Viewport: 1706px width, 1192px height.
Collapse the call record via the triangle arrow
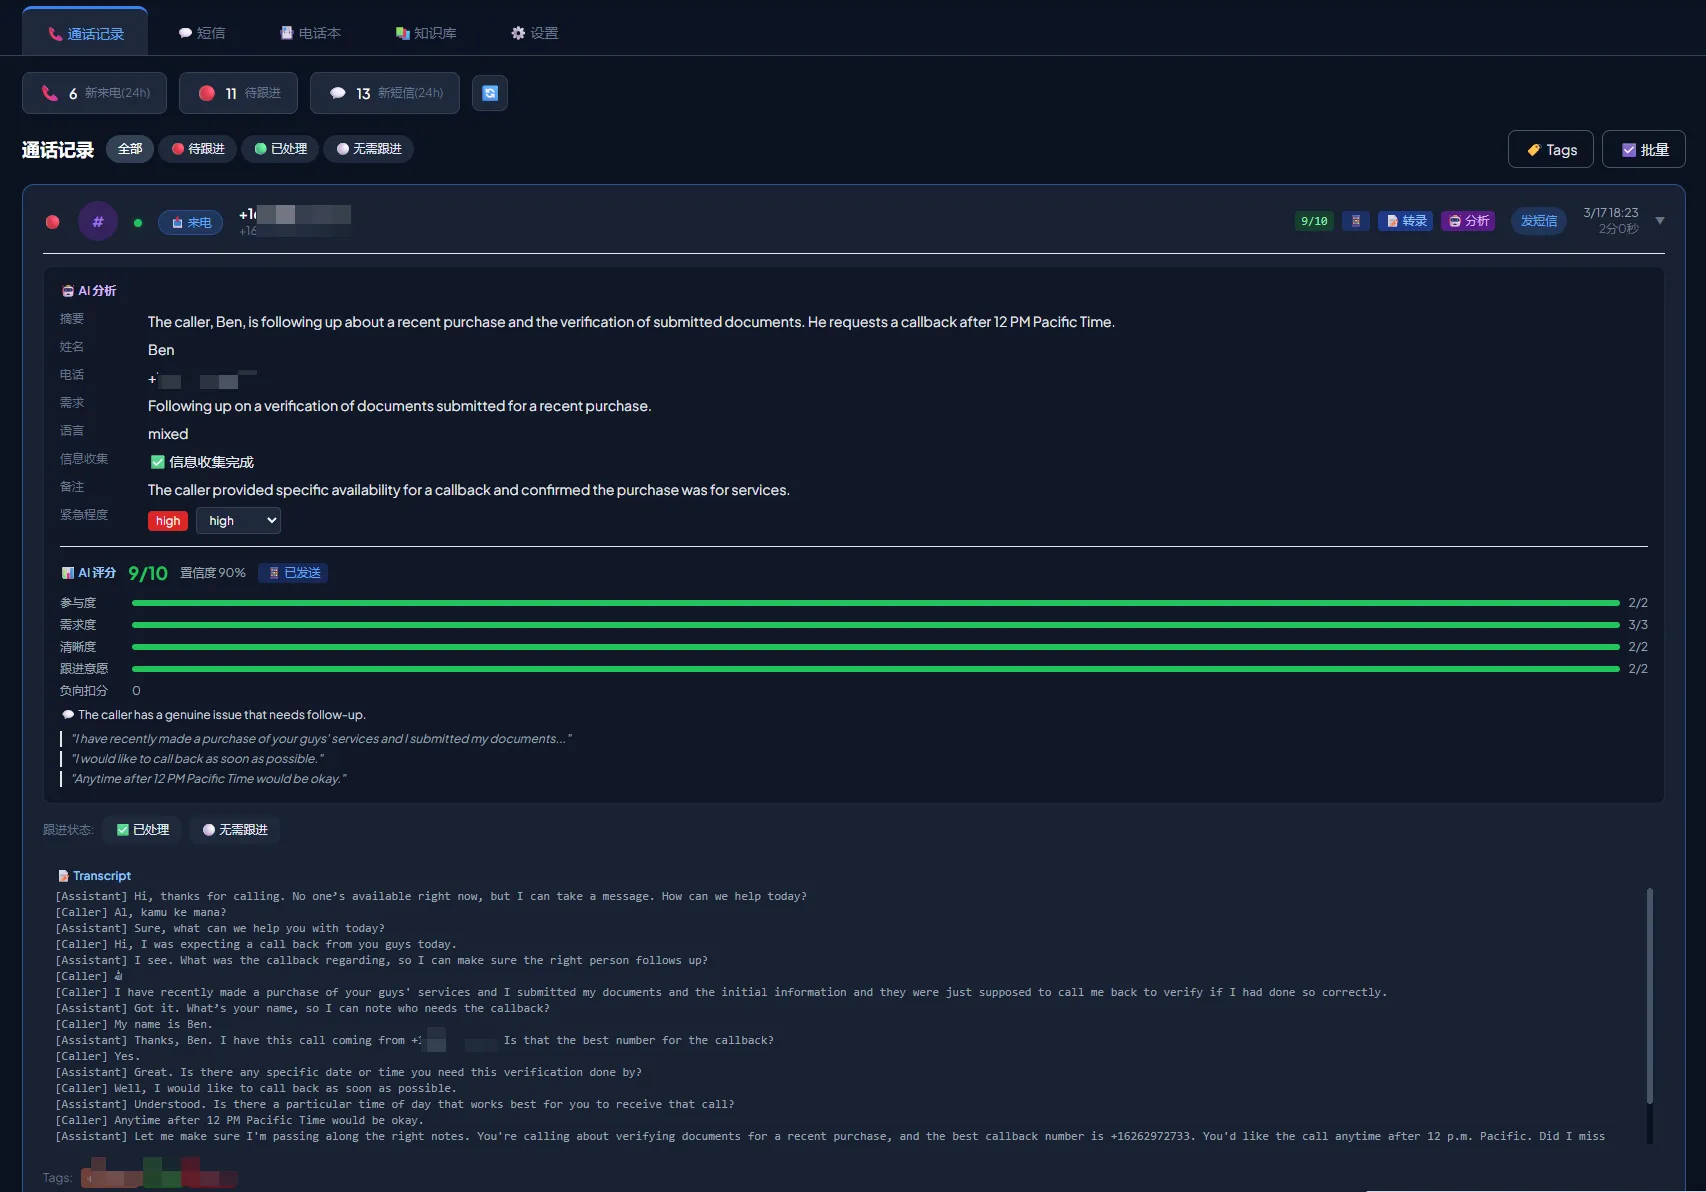(1660, 221)
